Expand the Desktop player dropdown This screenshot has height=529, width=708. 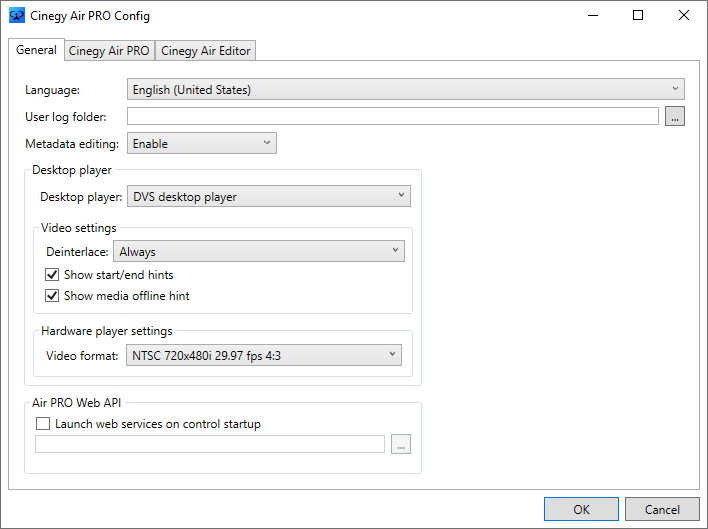click(269, 196)
